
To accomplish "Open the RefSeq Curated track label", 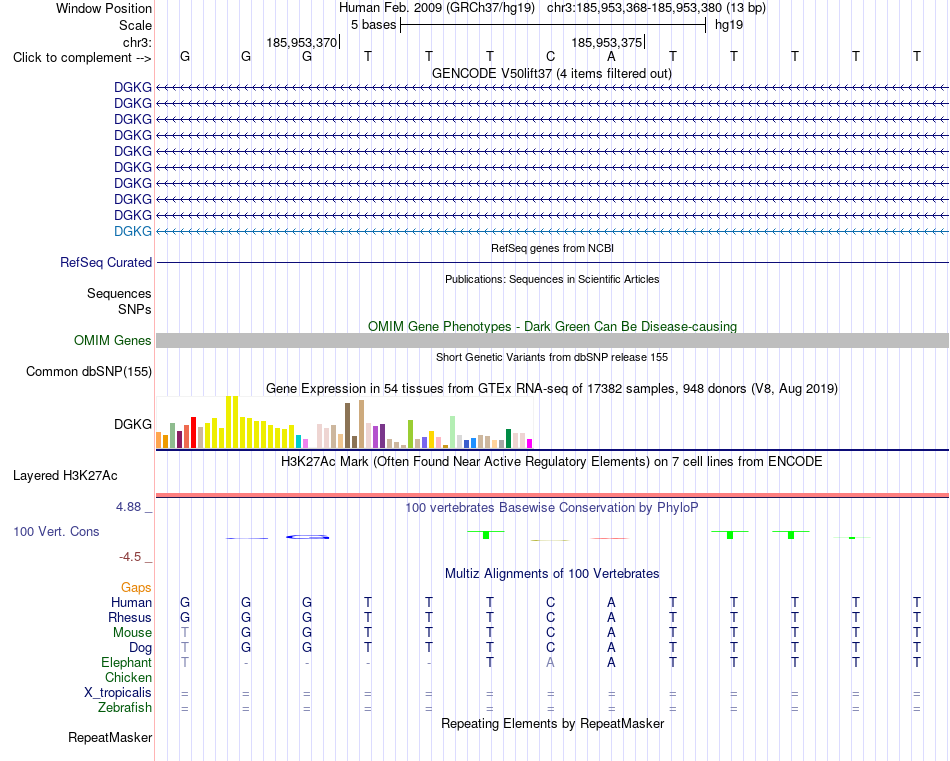I will (106, 262).
